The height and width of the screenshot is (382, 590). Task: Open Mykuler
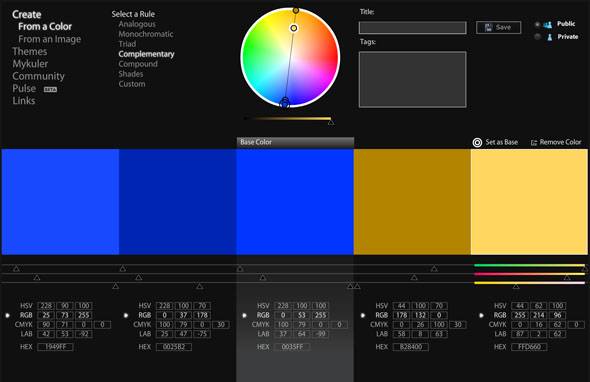tap(30, 64)
